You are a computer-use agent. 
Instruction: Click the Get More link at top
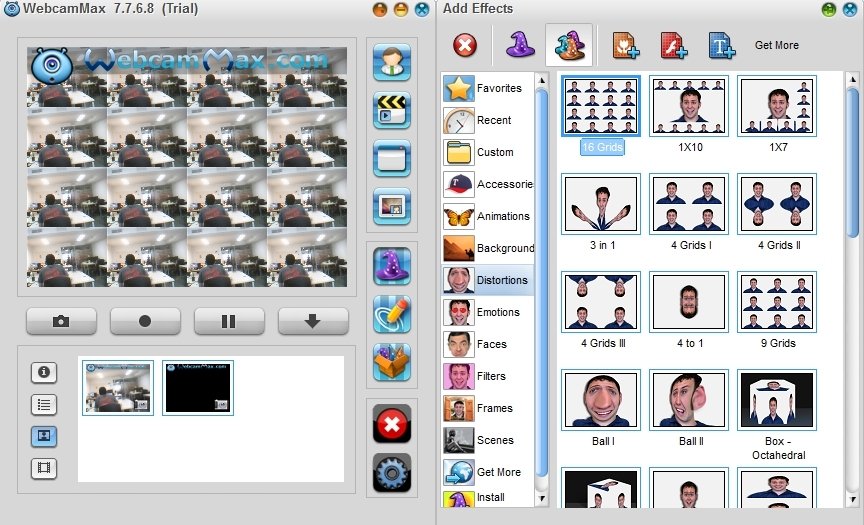click(776, 45)
